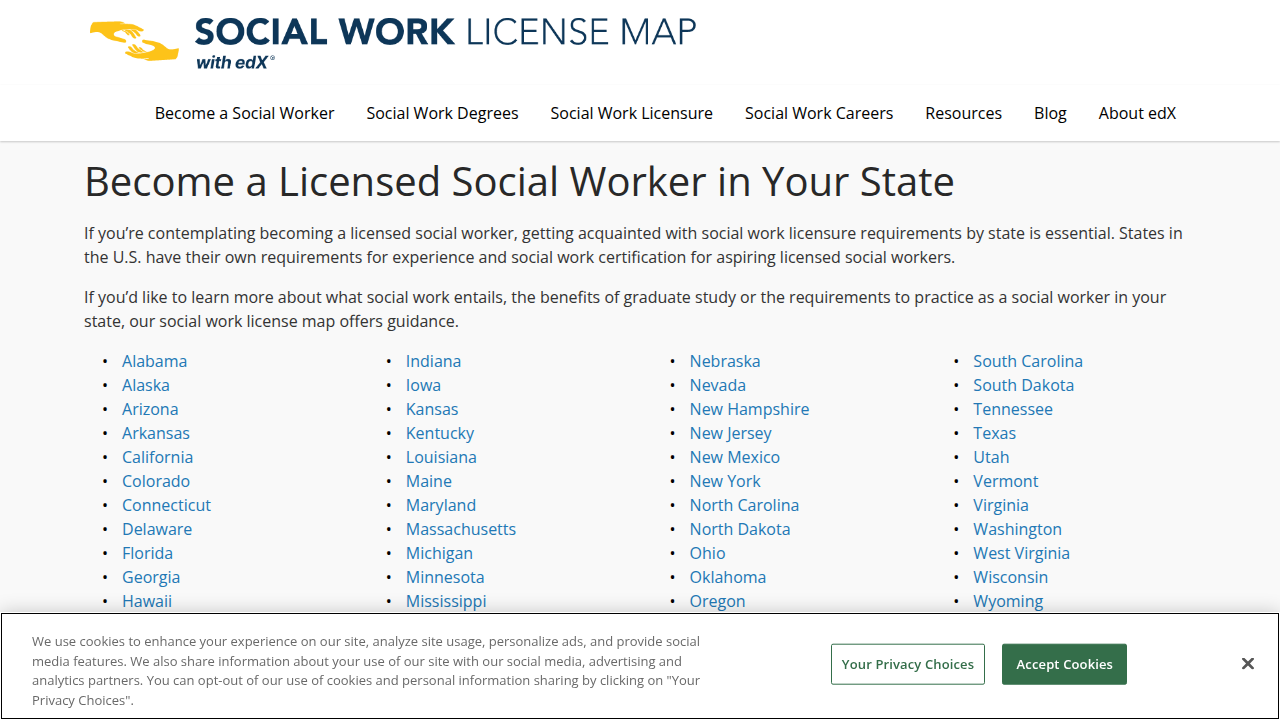Open the Utah link
Screen dimensions: 1280x720
992,457
